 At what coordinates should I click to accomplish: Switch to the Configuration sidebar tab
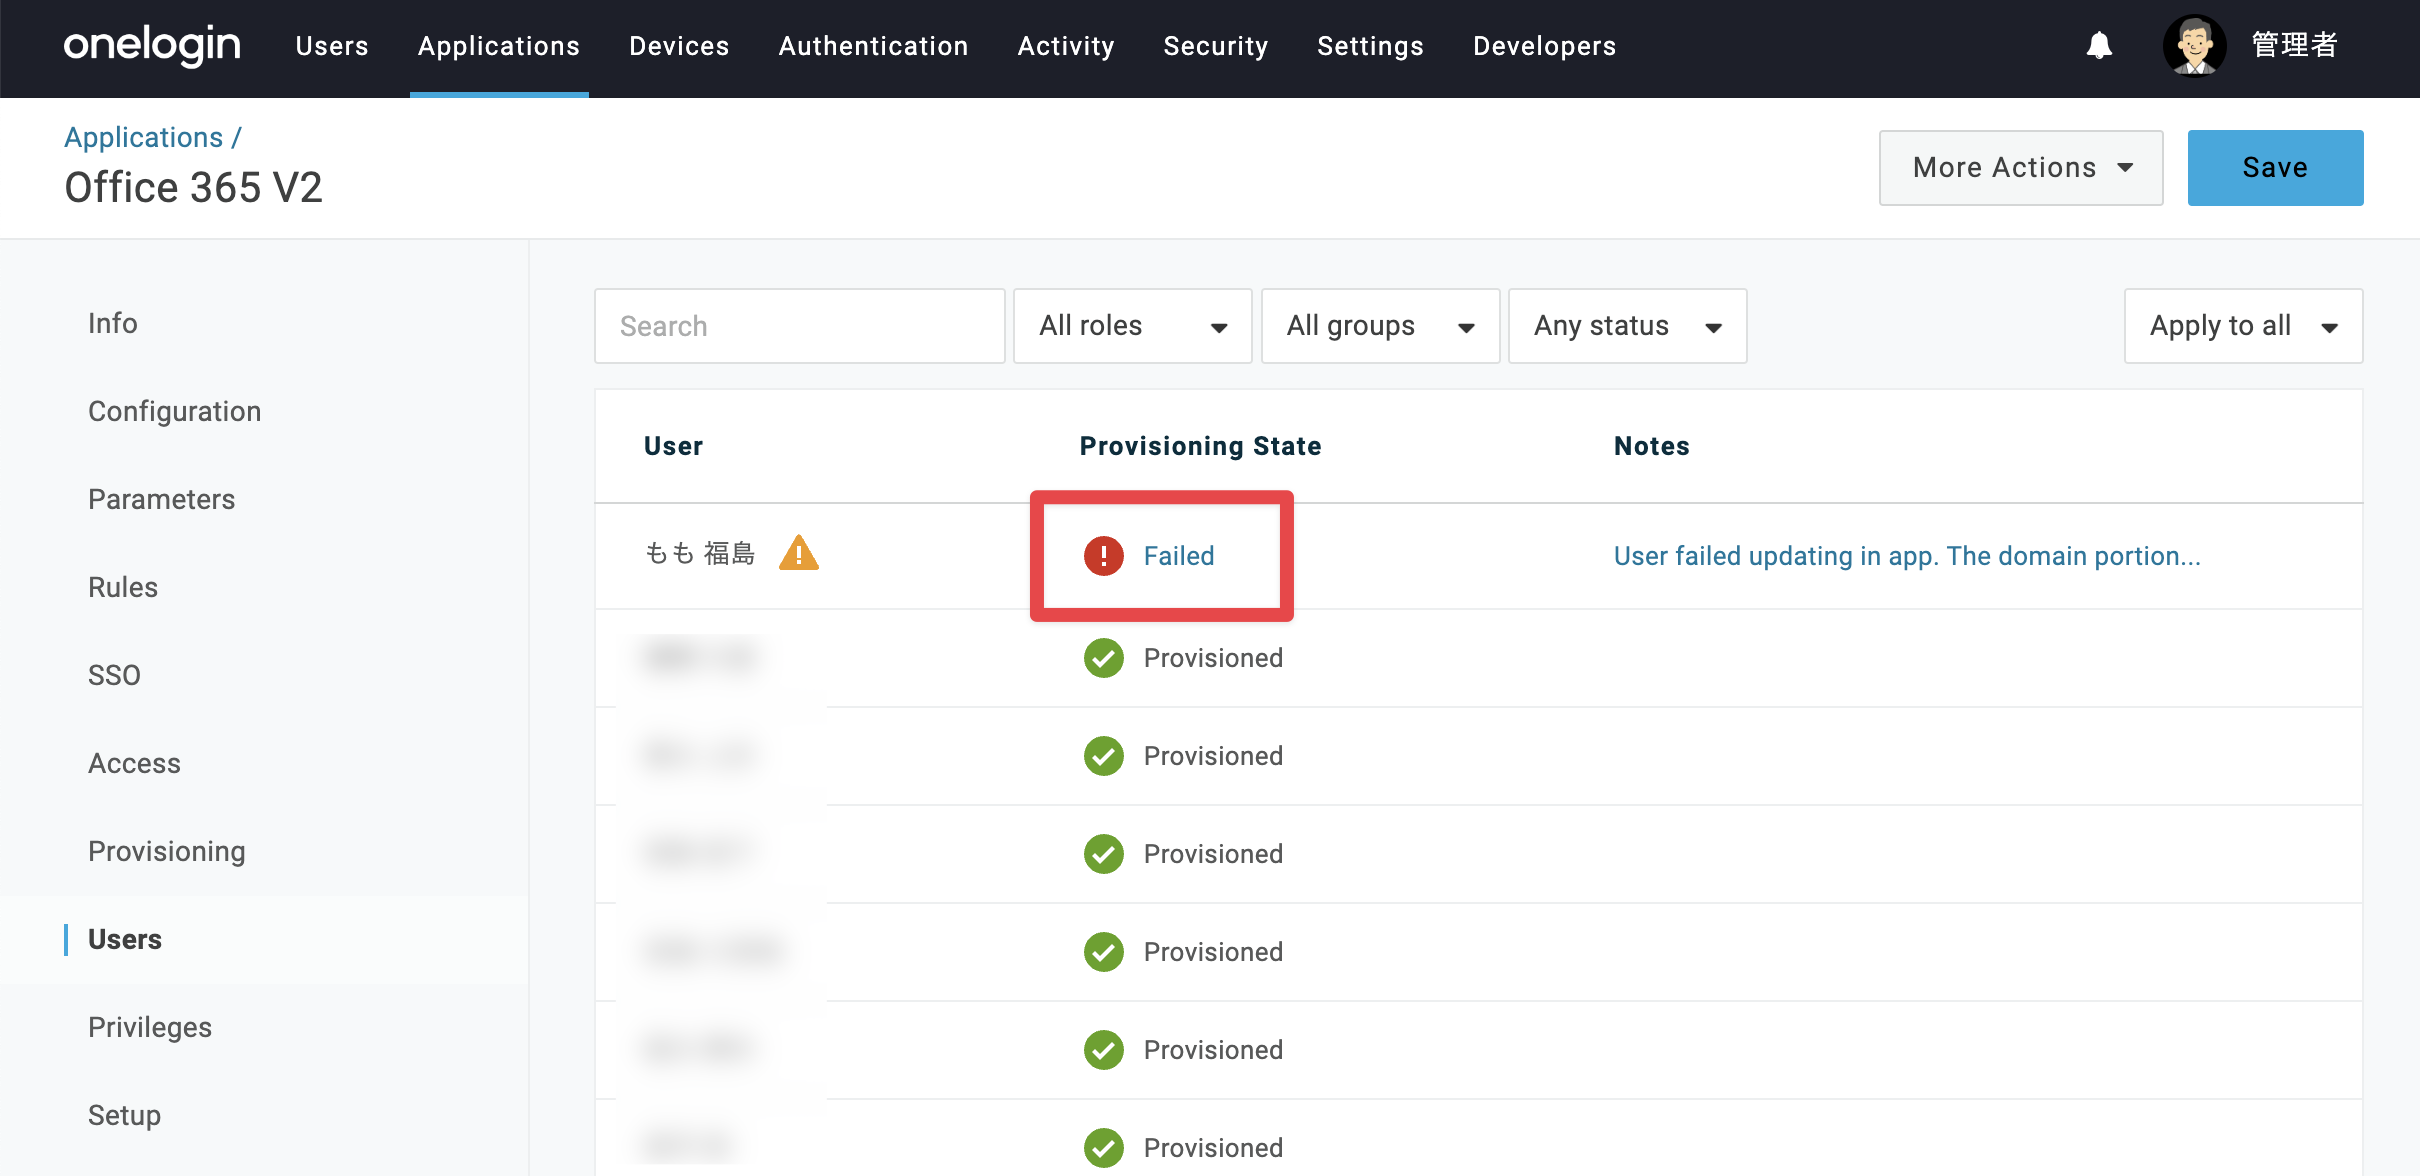174,411
